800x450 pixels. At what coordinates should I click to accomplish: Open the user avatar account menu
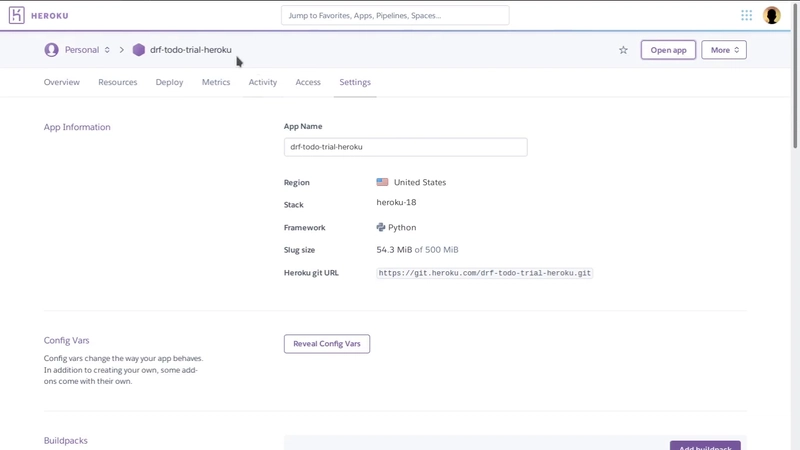click(771, 15)
